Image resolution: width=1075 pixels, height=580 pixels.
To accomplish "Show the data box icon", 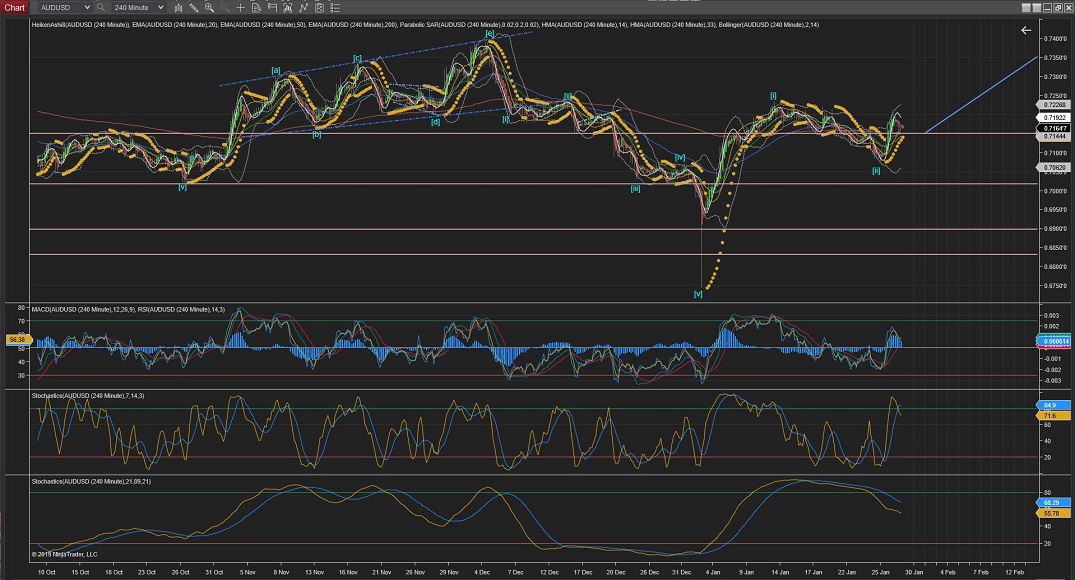I will (x=256, y=8).
